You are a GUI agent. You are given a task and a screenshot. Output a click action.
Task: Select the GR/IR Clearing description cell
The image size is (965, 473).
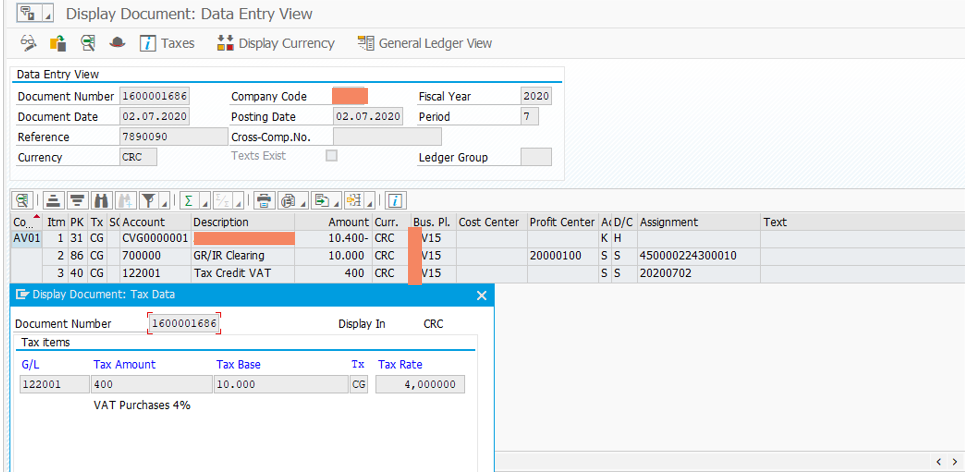[243, 255]
